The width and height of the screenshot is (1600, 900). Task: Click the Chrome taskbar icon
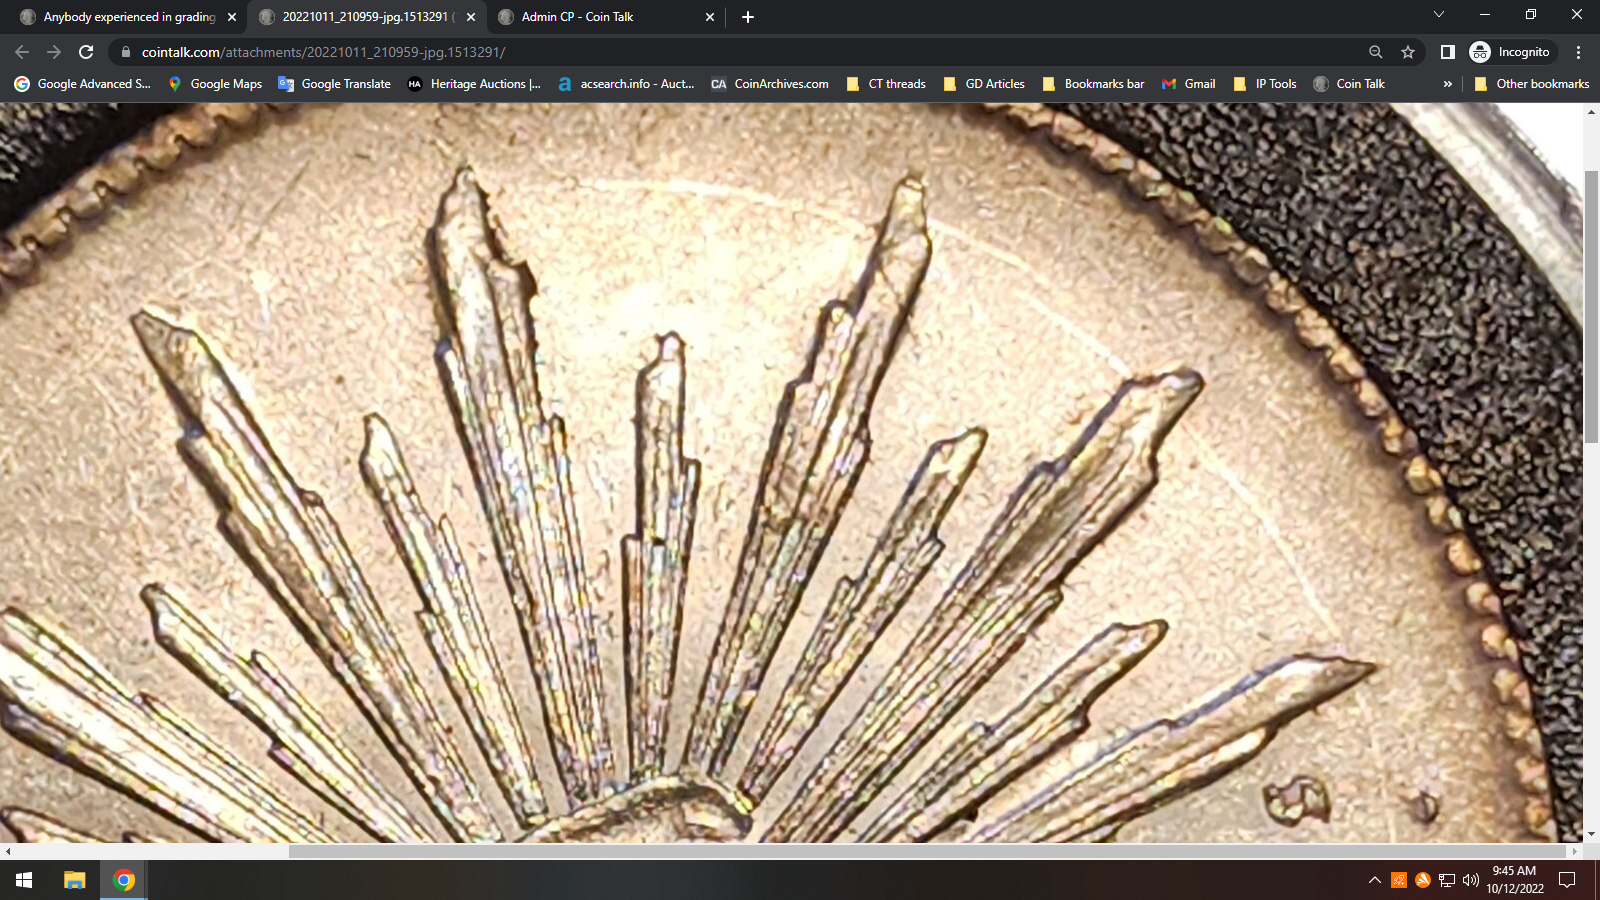124,880
